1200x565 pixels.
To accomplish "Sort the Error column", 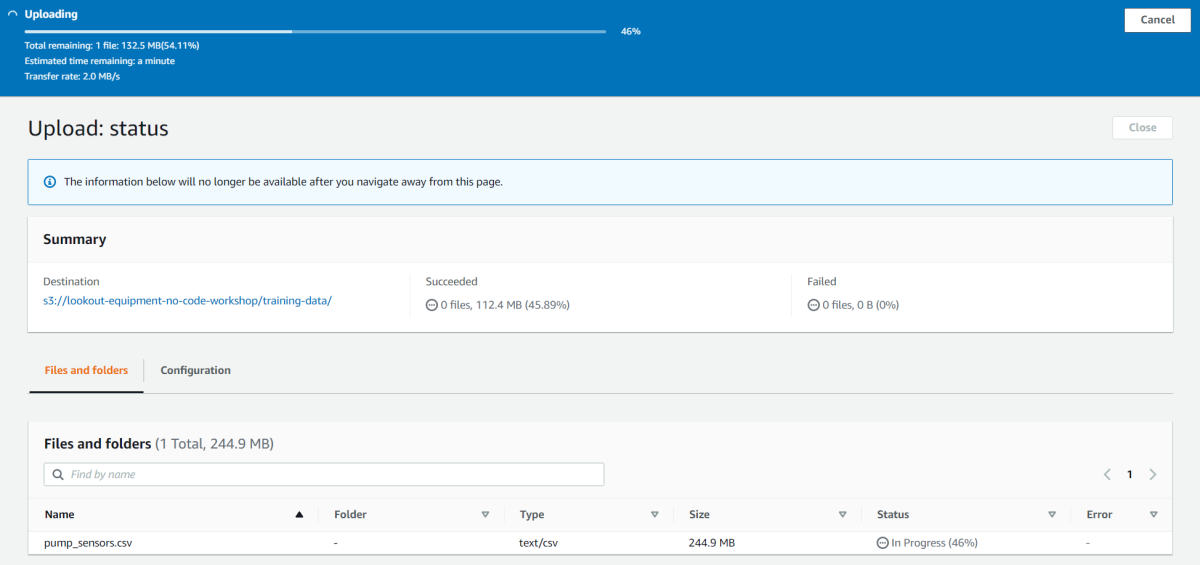I will (x=1154, y=515).
